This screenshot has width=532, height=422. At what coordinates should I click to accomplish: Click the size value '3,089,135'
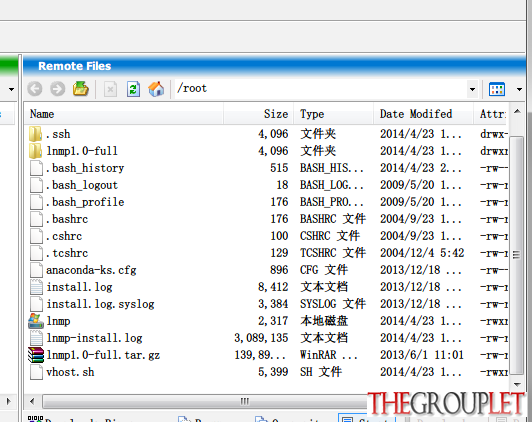click(261, 338)
